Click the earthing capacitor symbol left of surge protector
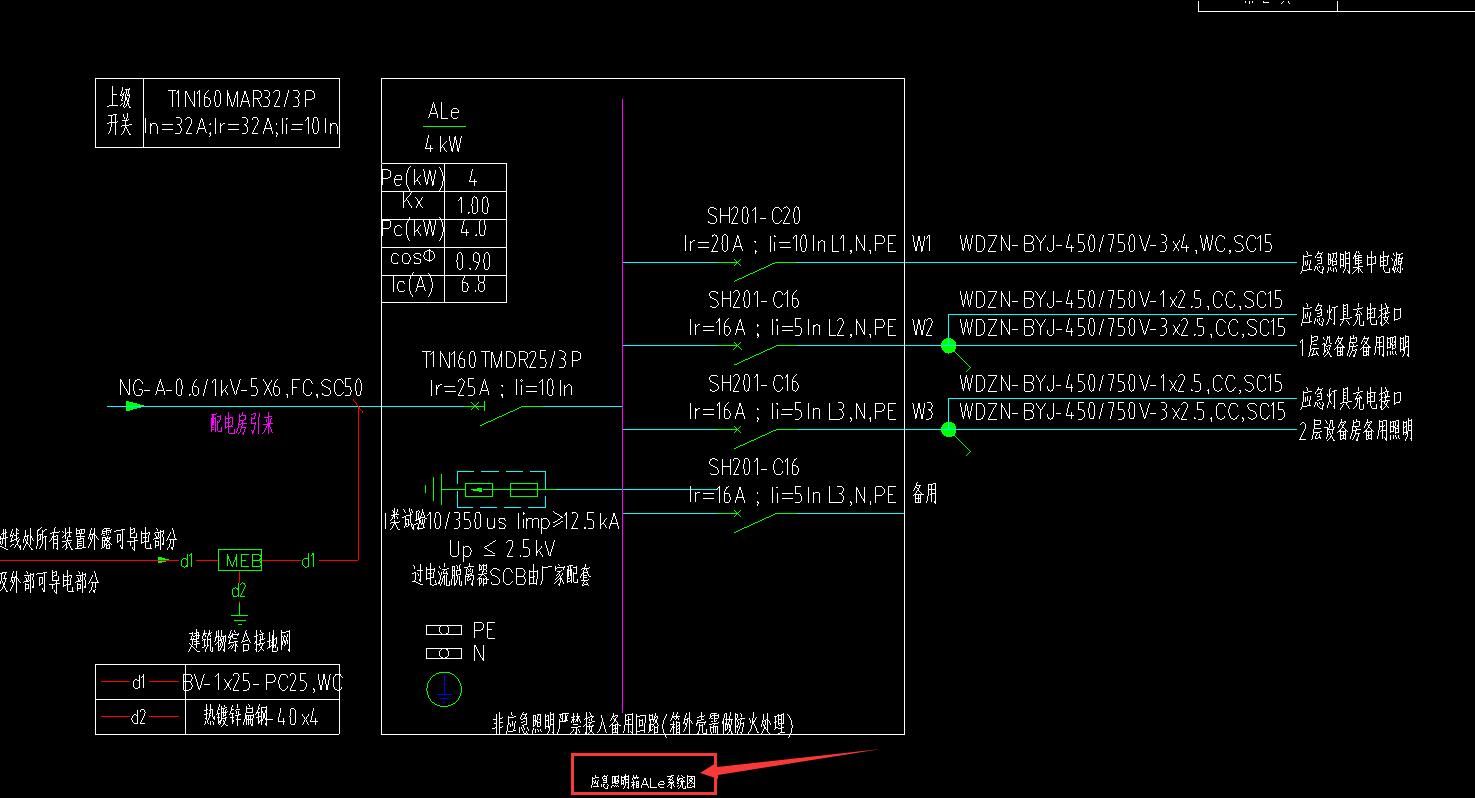Image resolution: width=1475 pixels, height=798 pixels. tap(434, 490)
